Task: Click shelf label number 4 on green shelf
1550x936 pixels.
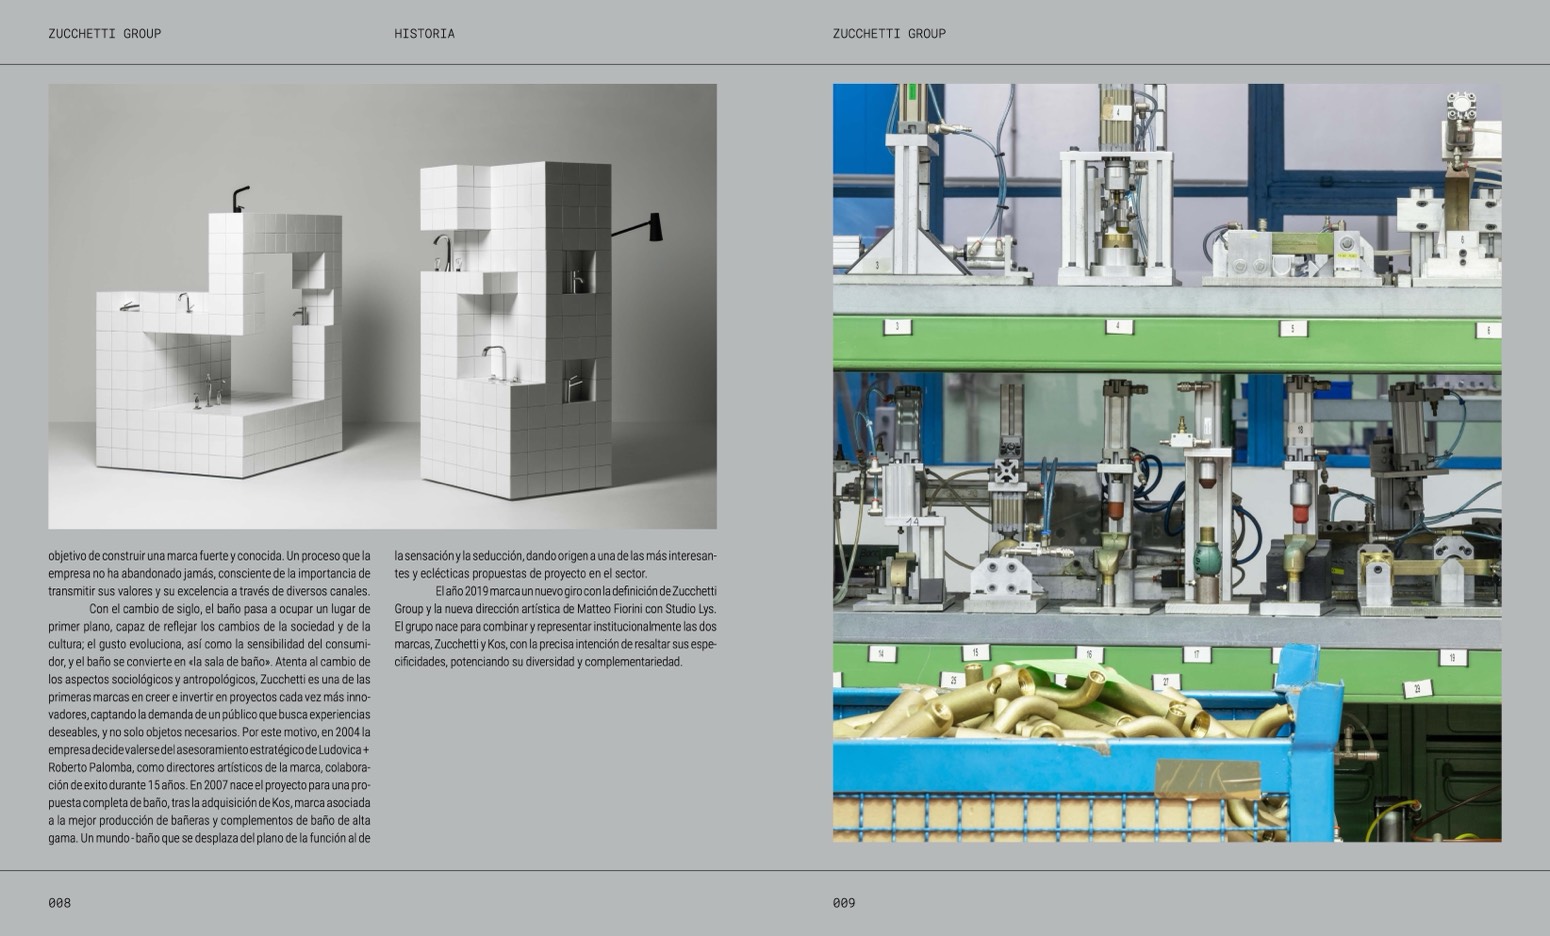Action: [x=1118, y=327]
